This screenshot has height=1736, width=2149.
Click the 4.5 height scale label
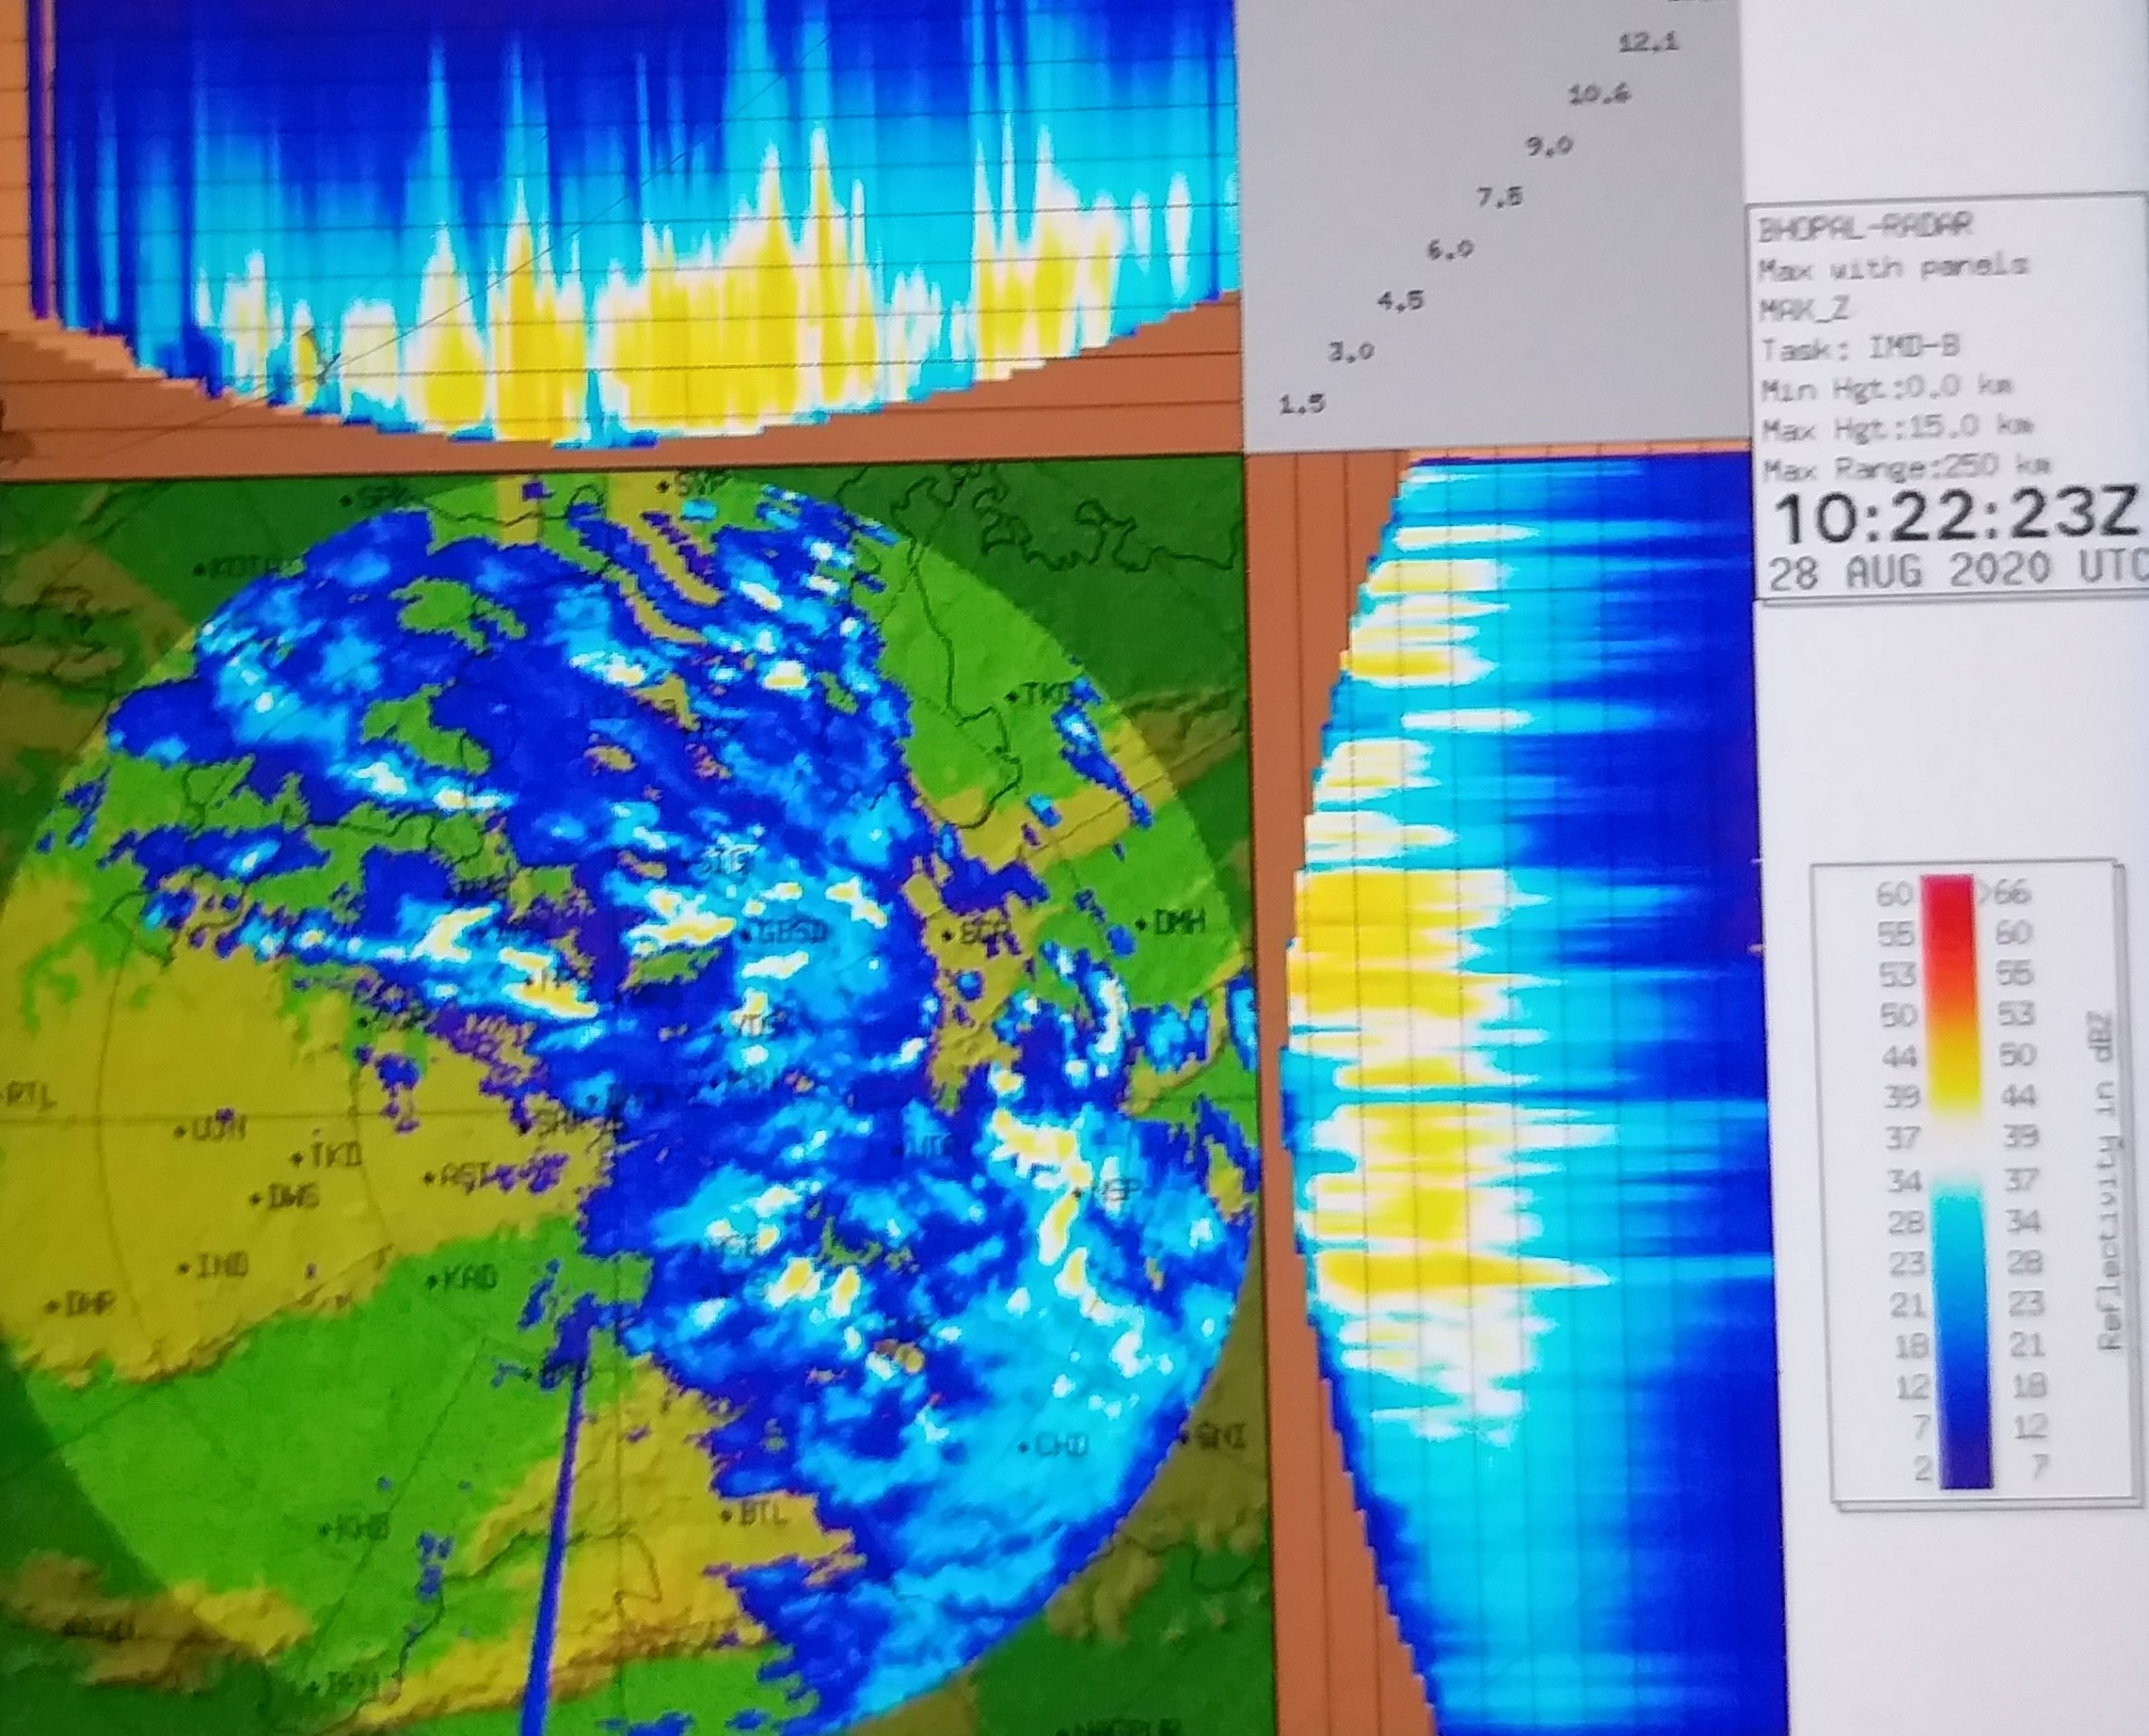[x=1399, y=300]
